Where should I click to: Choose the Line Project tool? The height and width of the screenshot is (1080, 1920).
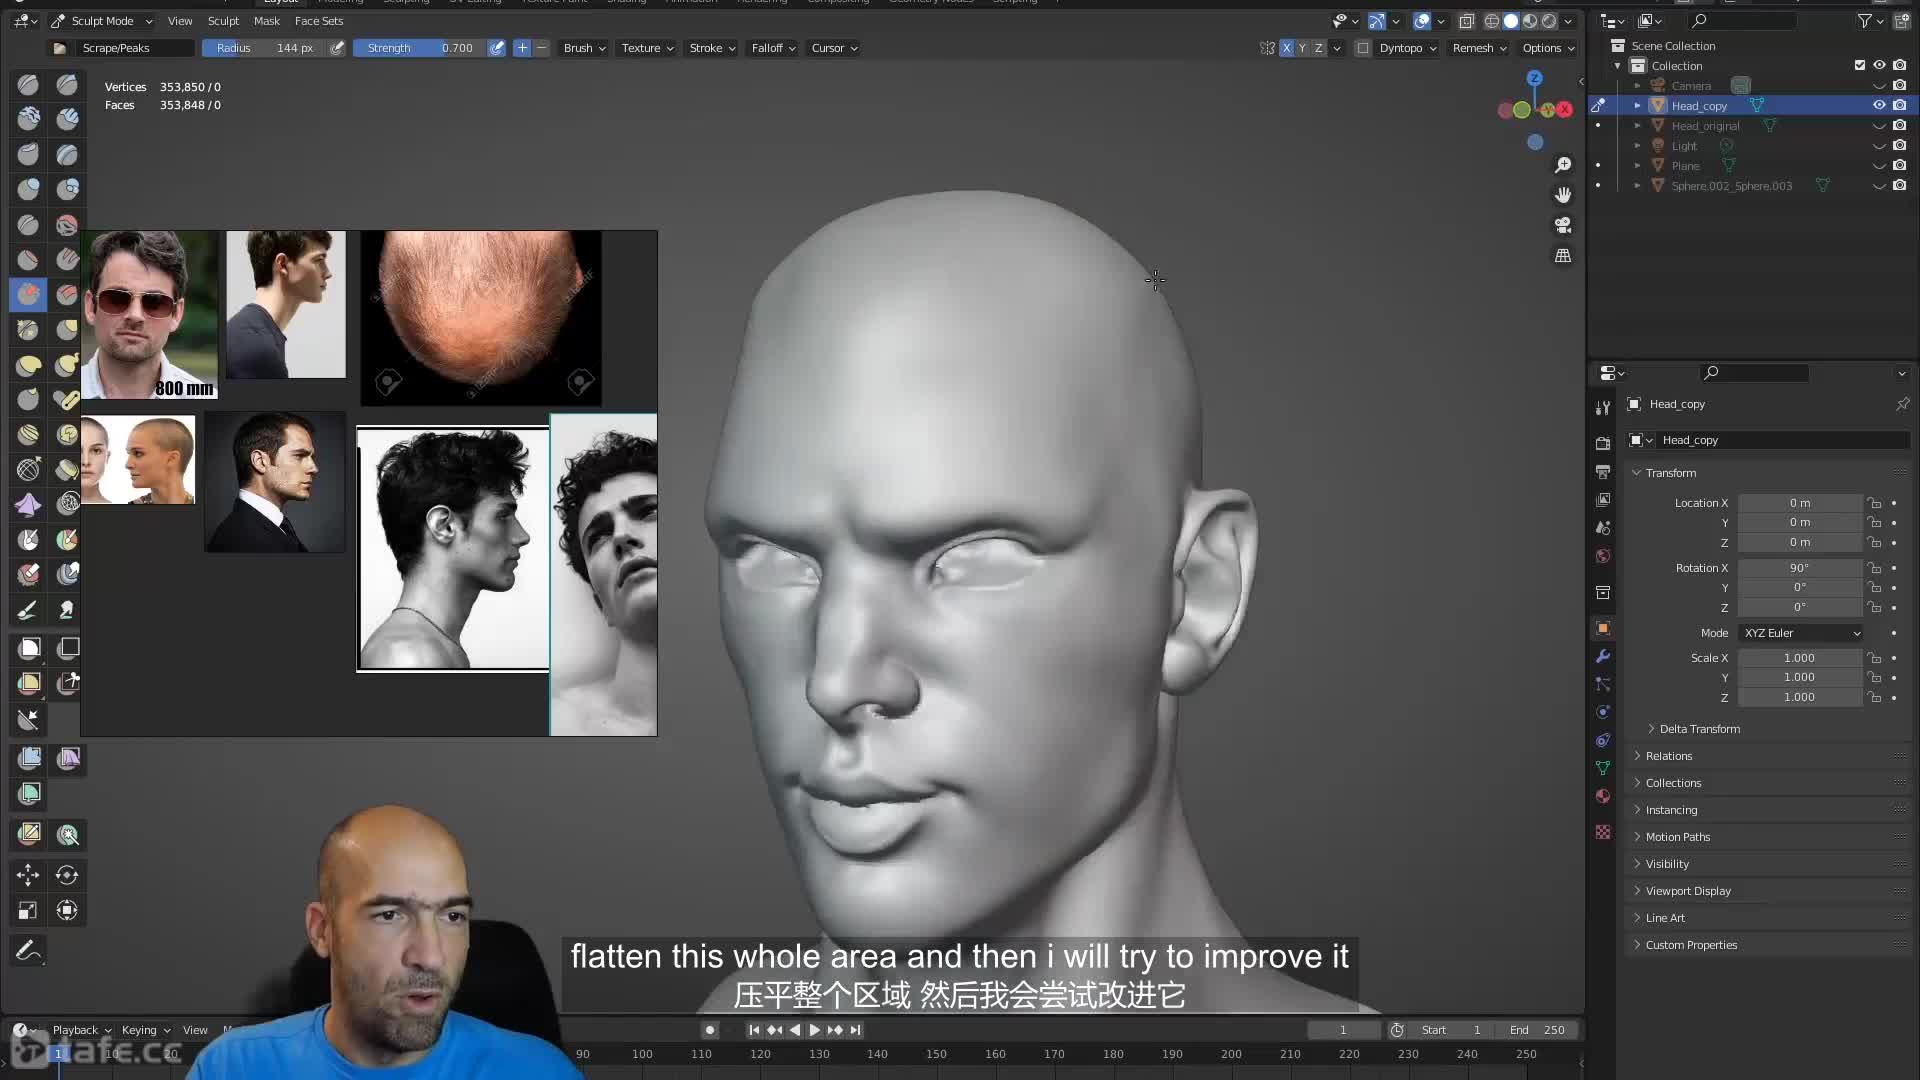[x=28, y=719]
